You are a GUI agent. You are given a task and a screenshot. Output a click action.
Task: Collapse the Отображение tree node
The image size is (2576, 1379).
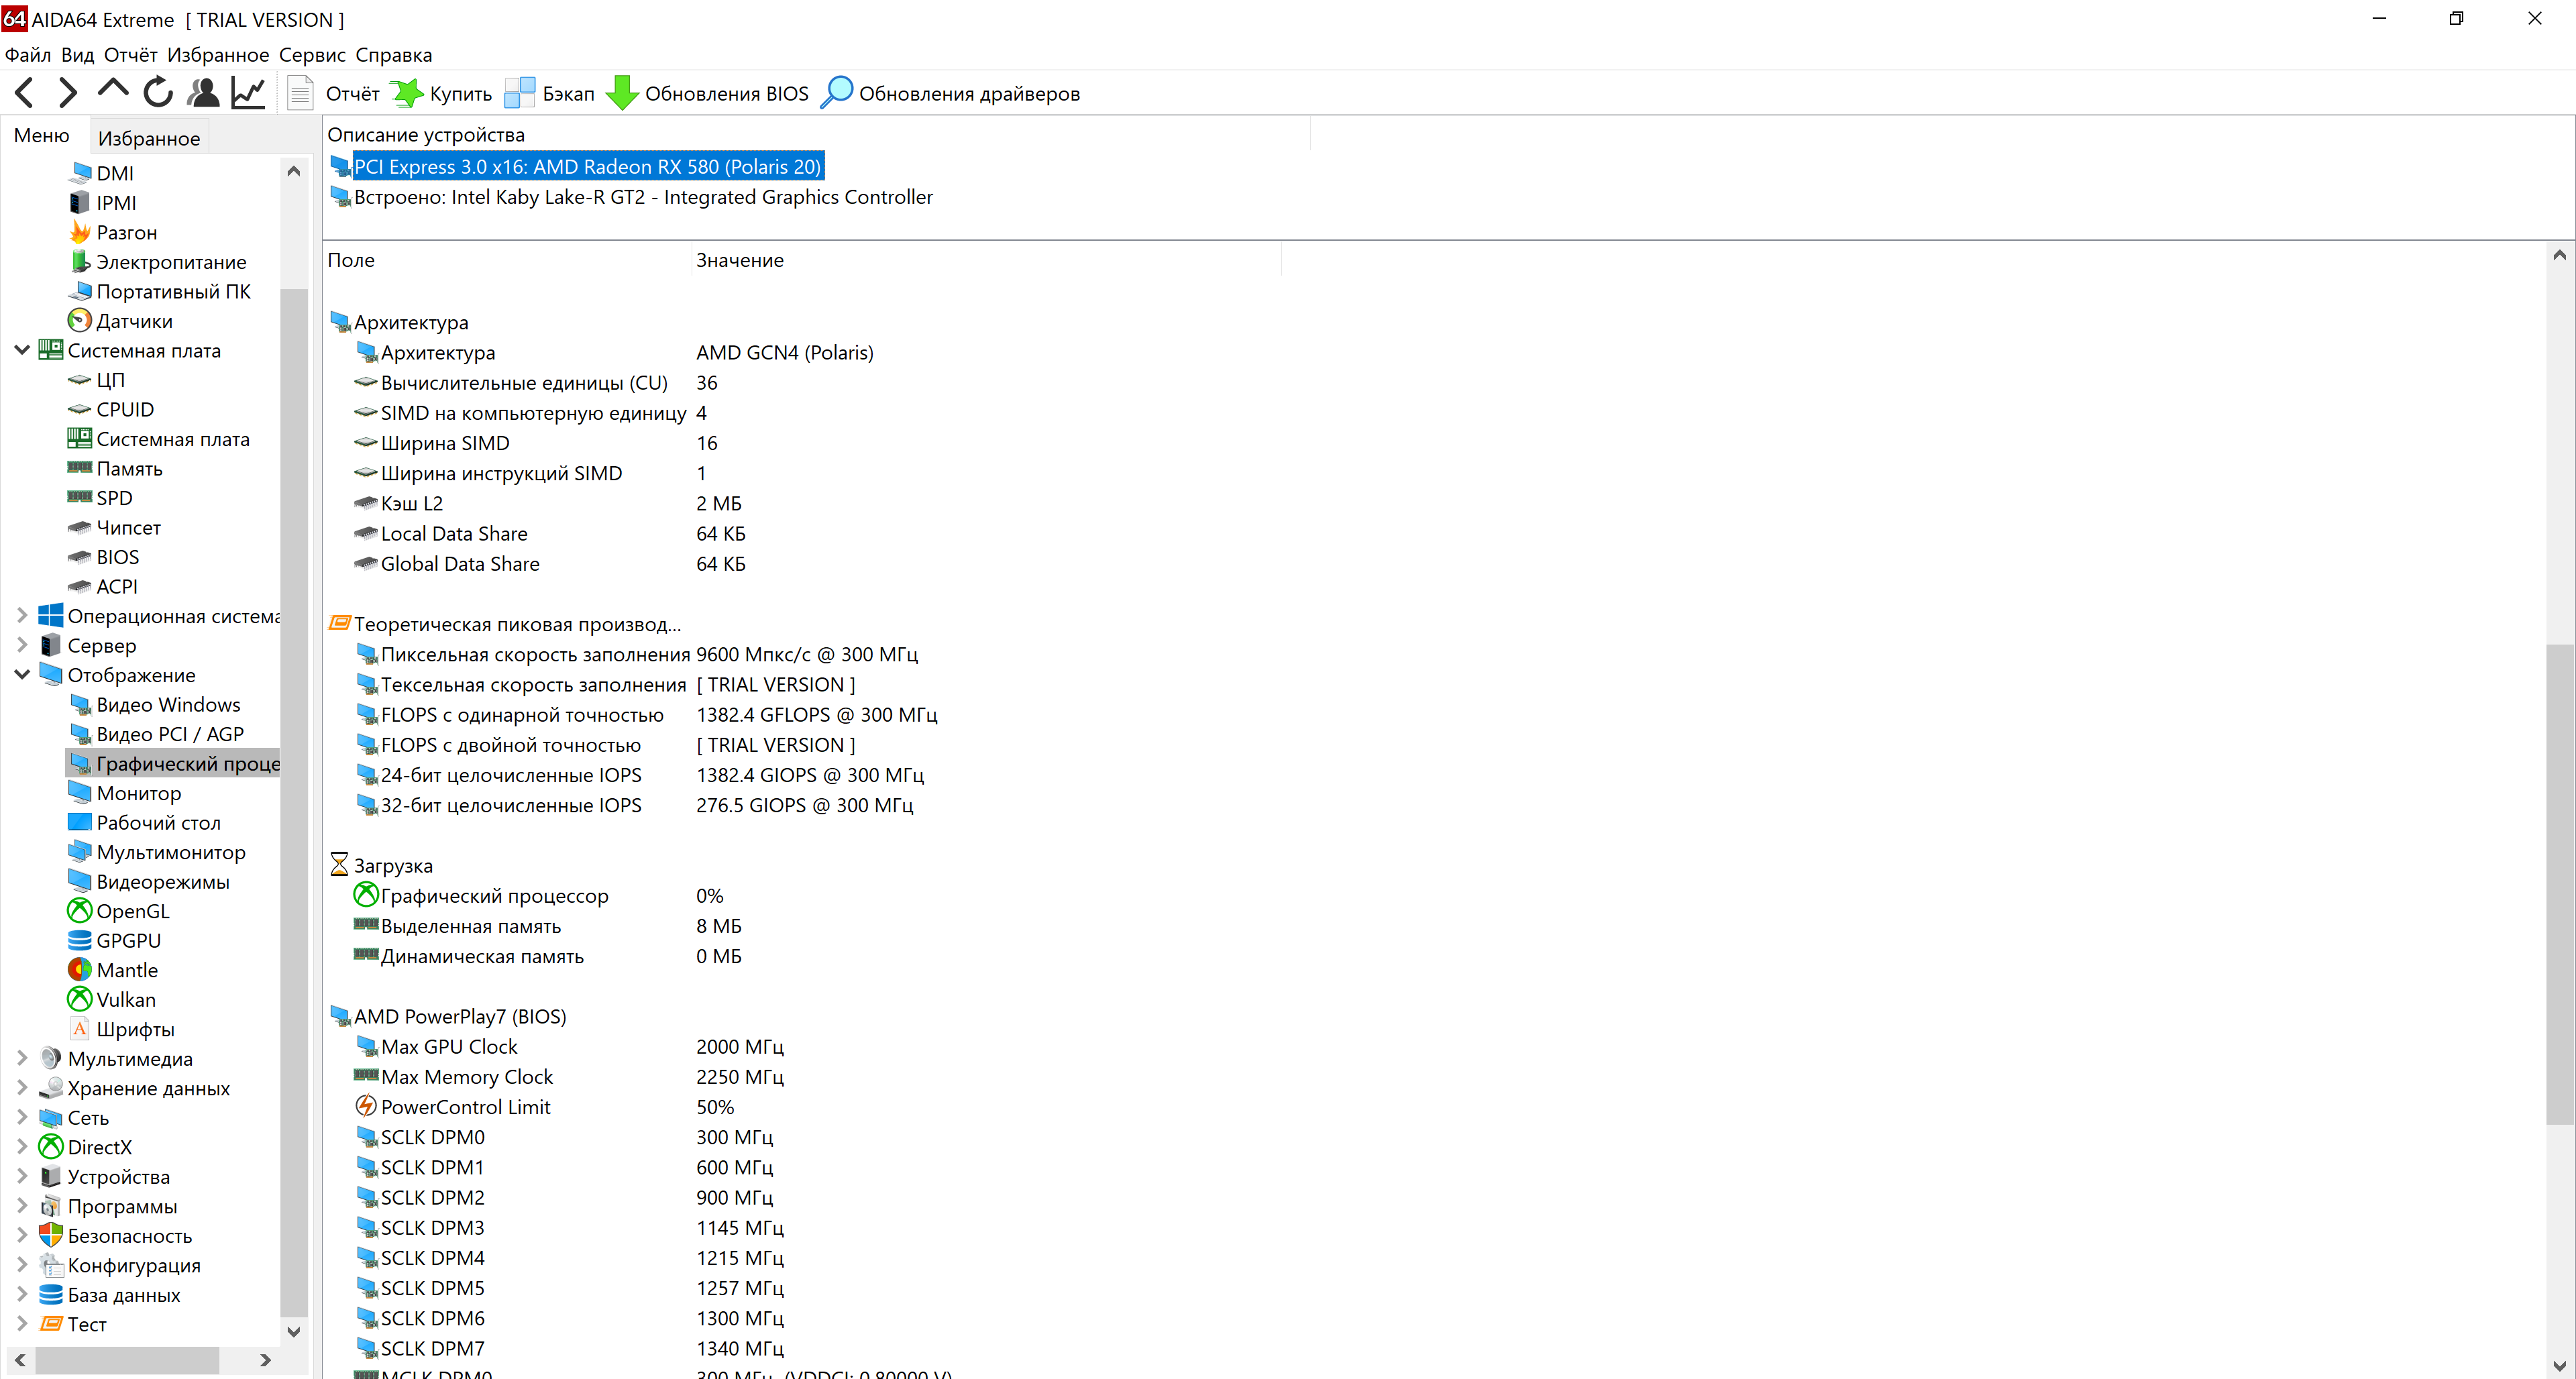click(x=22, y=675)
